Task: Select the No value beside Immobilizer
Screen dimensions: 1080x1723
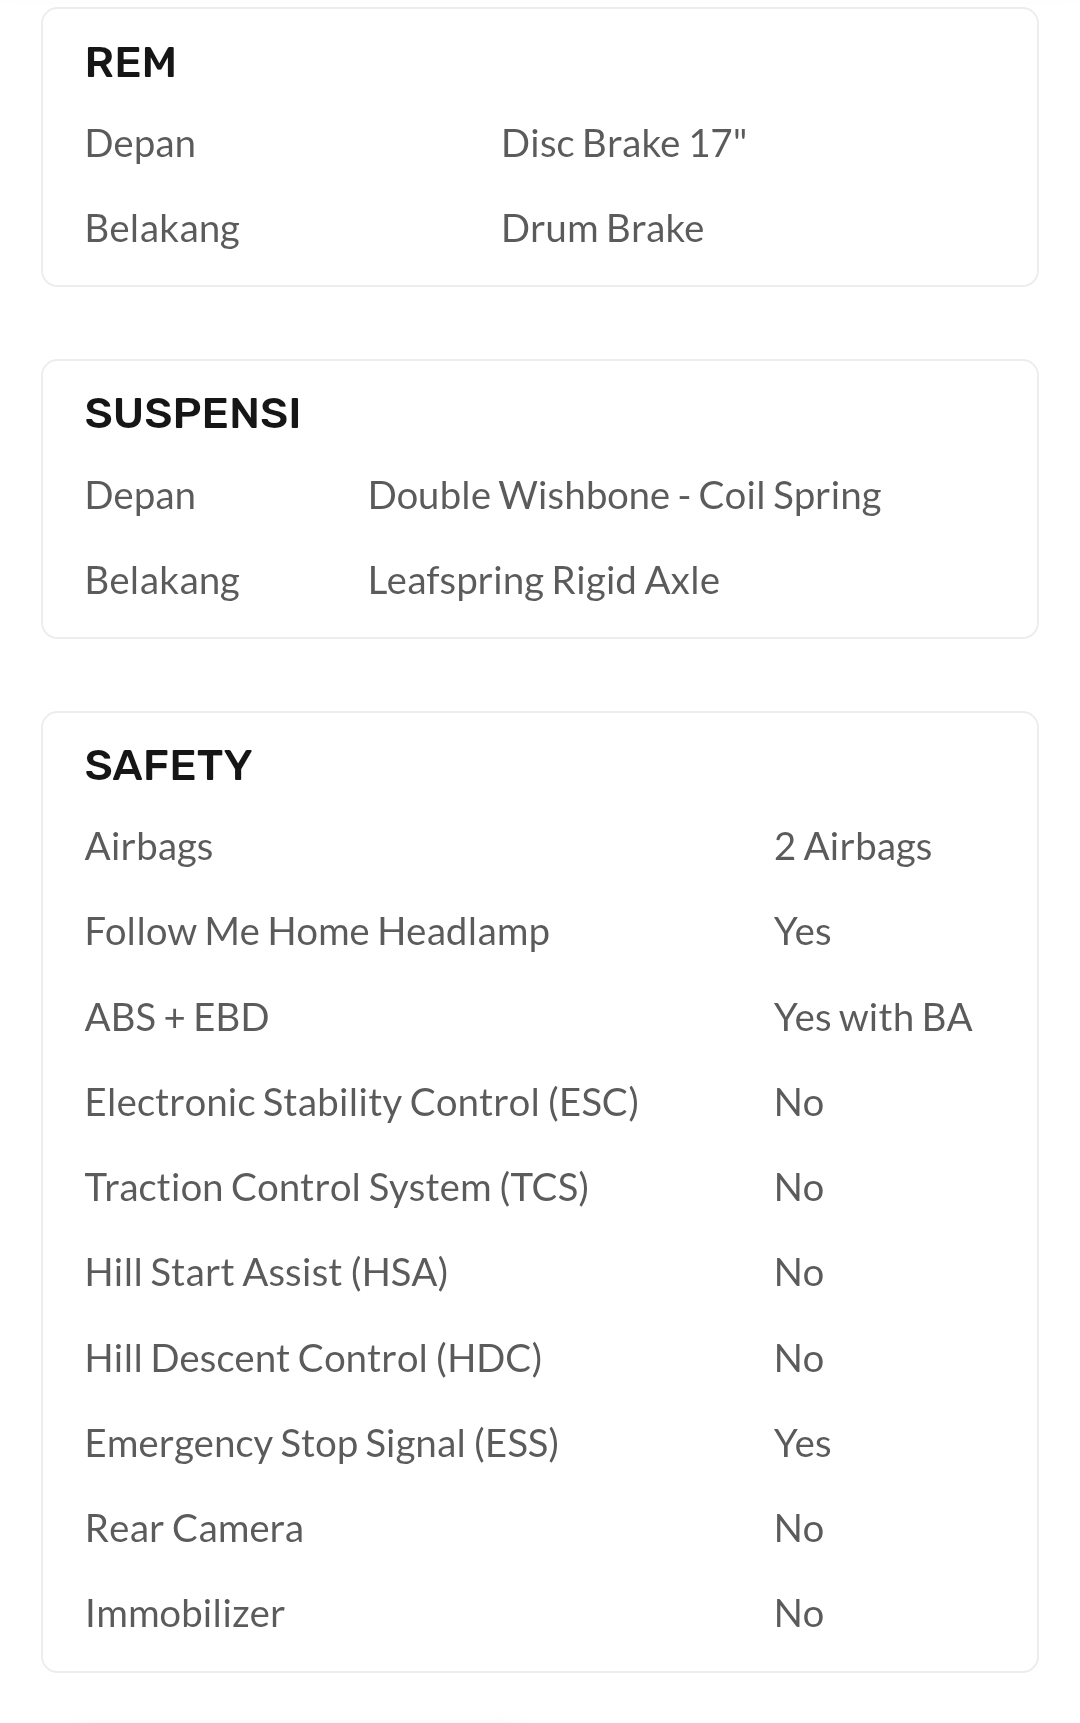Action: (x=798, y=1614)
